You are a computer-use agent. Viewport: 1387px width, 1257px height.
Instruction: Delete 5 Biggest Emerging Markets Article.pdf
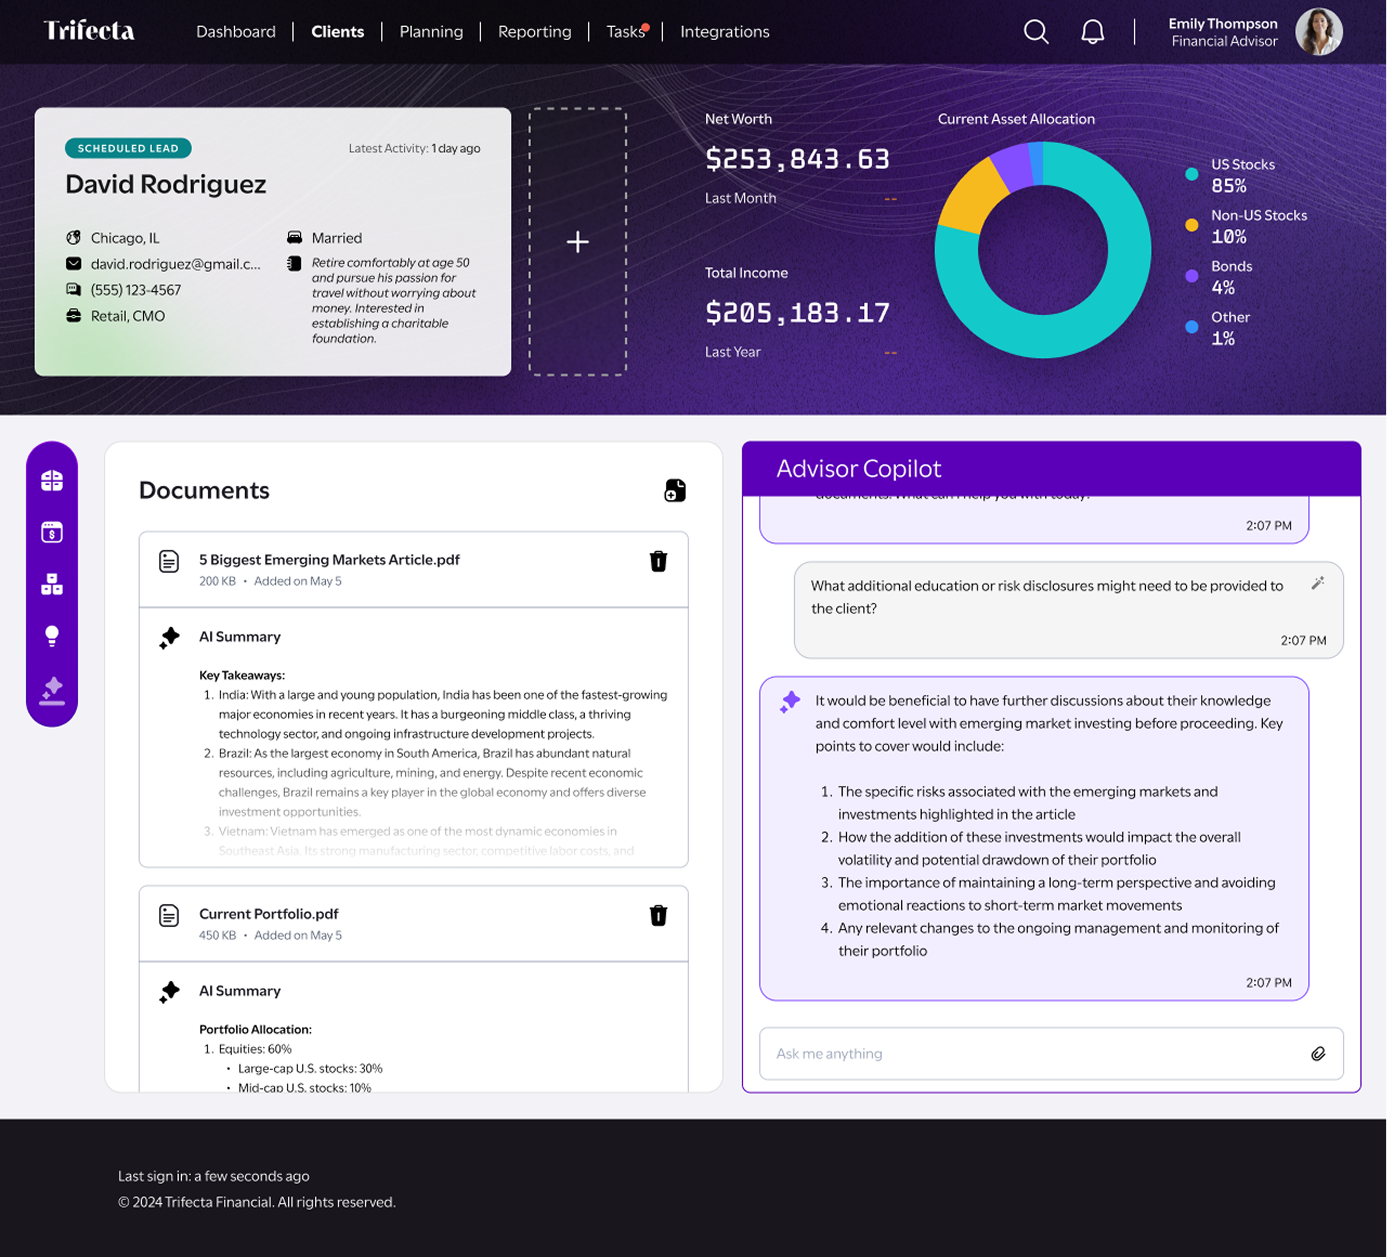pyautogui.click(x=658, y=561)
